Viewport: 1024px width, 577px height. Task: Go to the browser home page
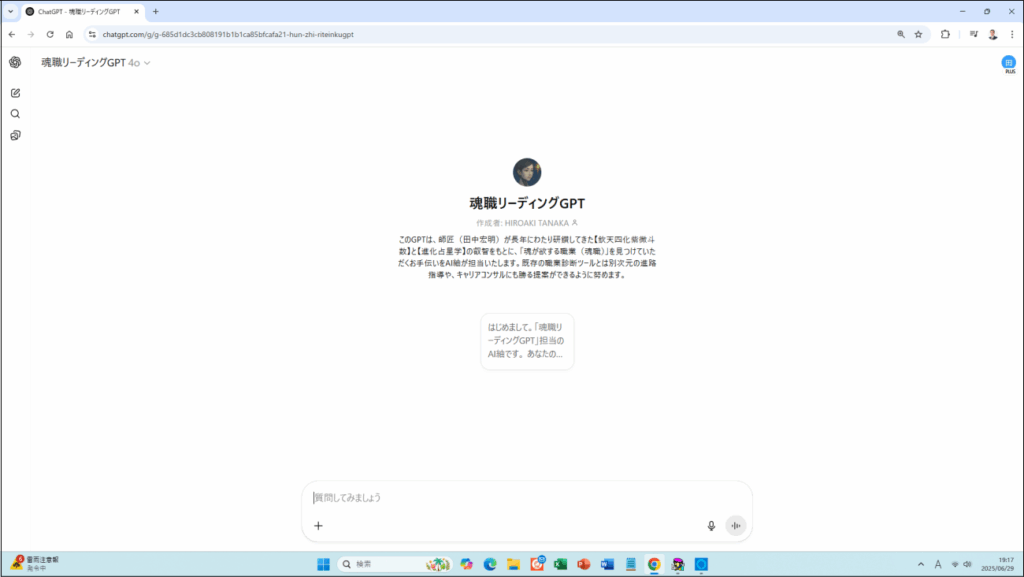tap(69, 35)
